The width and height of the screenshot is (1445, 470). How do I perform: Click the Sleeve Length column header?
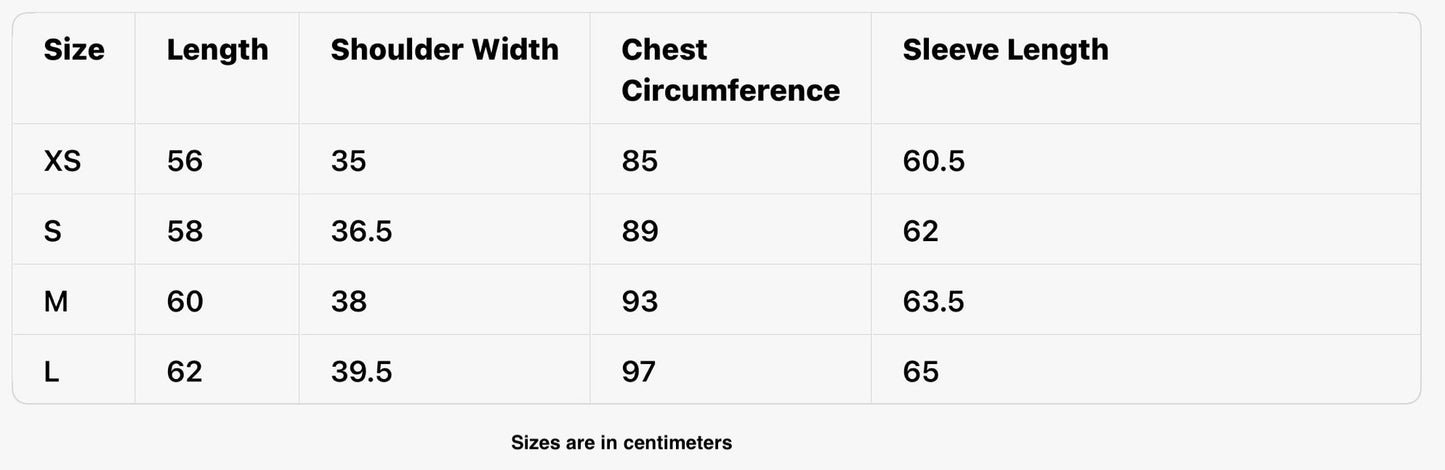(1005, 50)
